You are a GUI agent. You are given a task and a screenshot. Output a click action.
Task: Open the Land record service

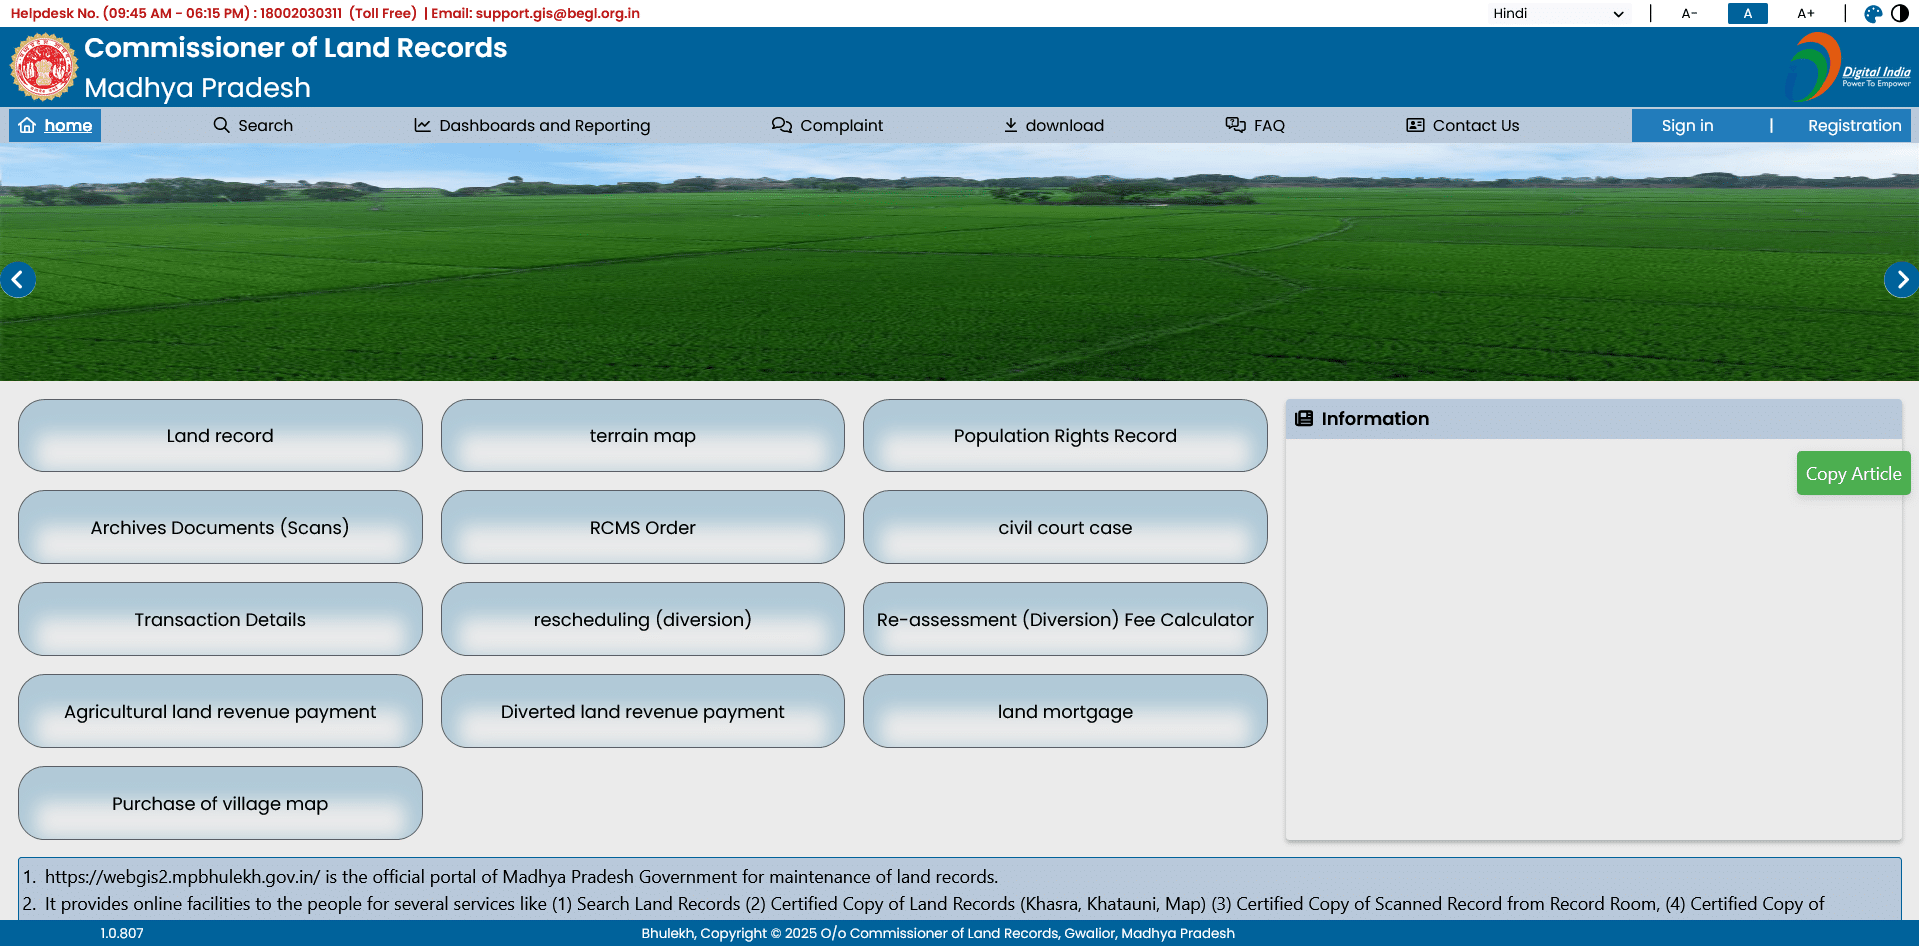click(219, 435)
